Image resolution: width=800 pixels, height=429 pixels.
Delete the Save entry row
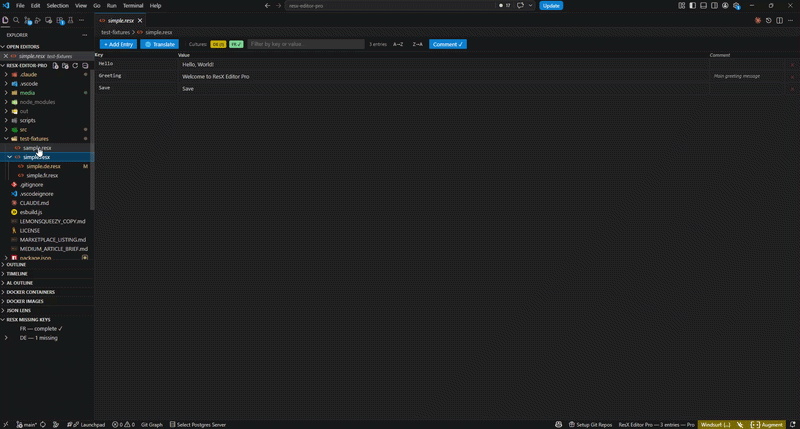pos(792,89)
